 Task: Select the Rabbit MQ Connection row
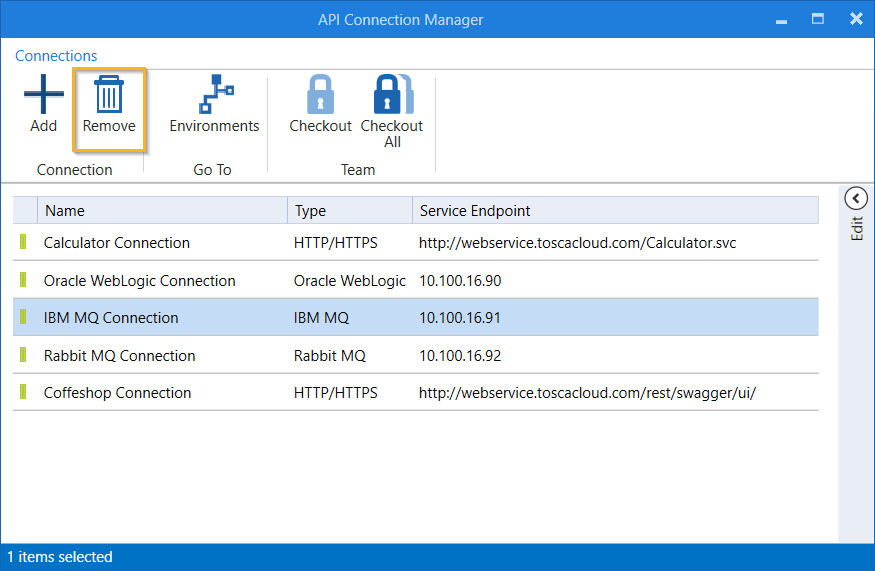click(120, 356)
